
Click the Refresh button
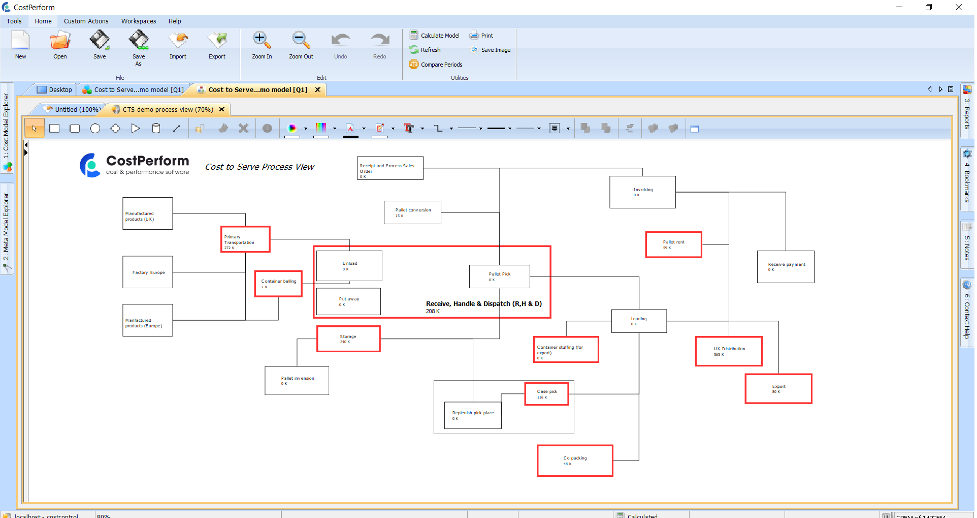click(424, 50)
